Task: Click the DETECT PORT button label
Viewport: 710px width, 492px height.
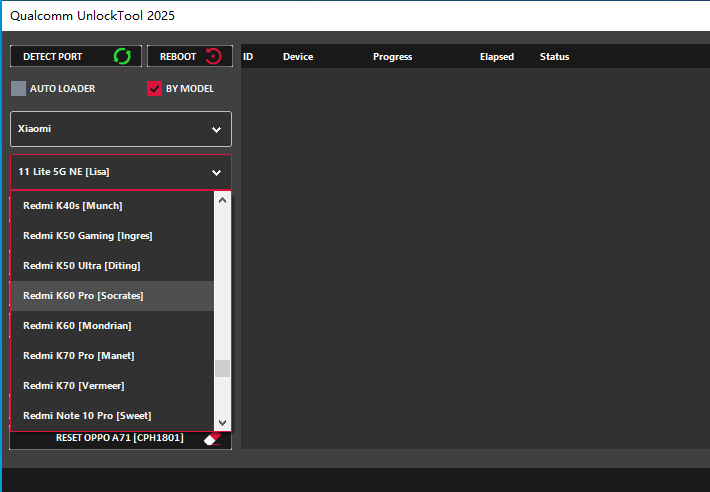Action: click(53, 57)
